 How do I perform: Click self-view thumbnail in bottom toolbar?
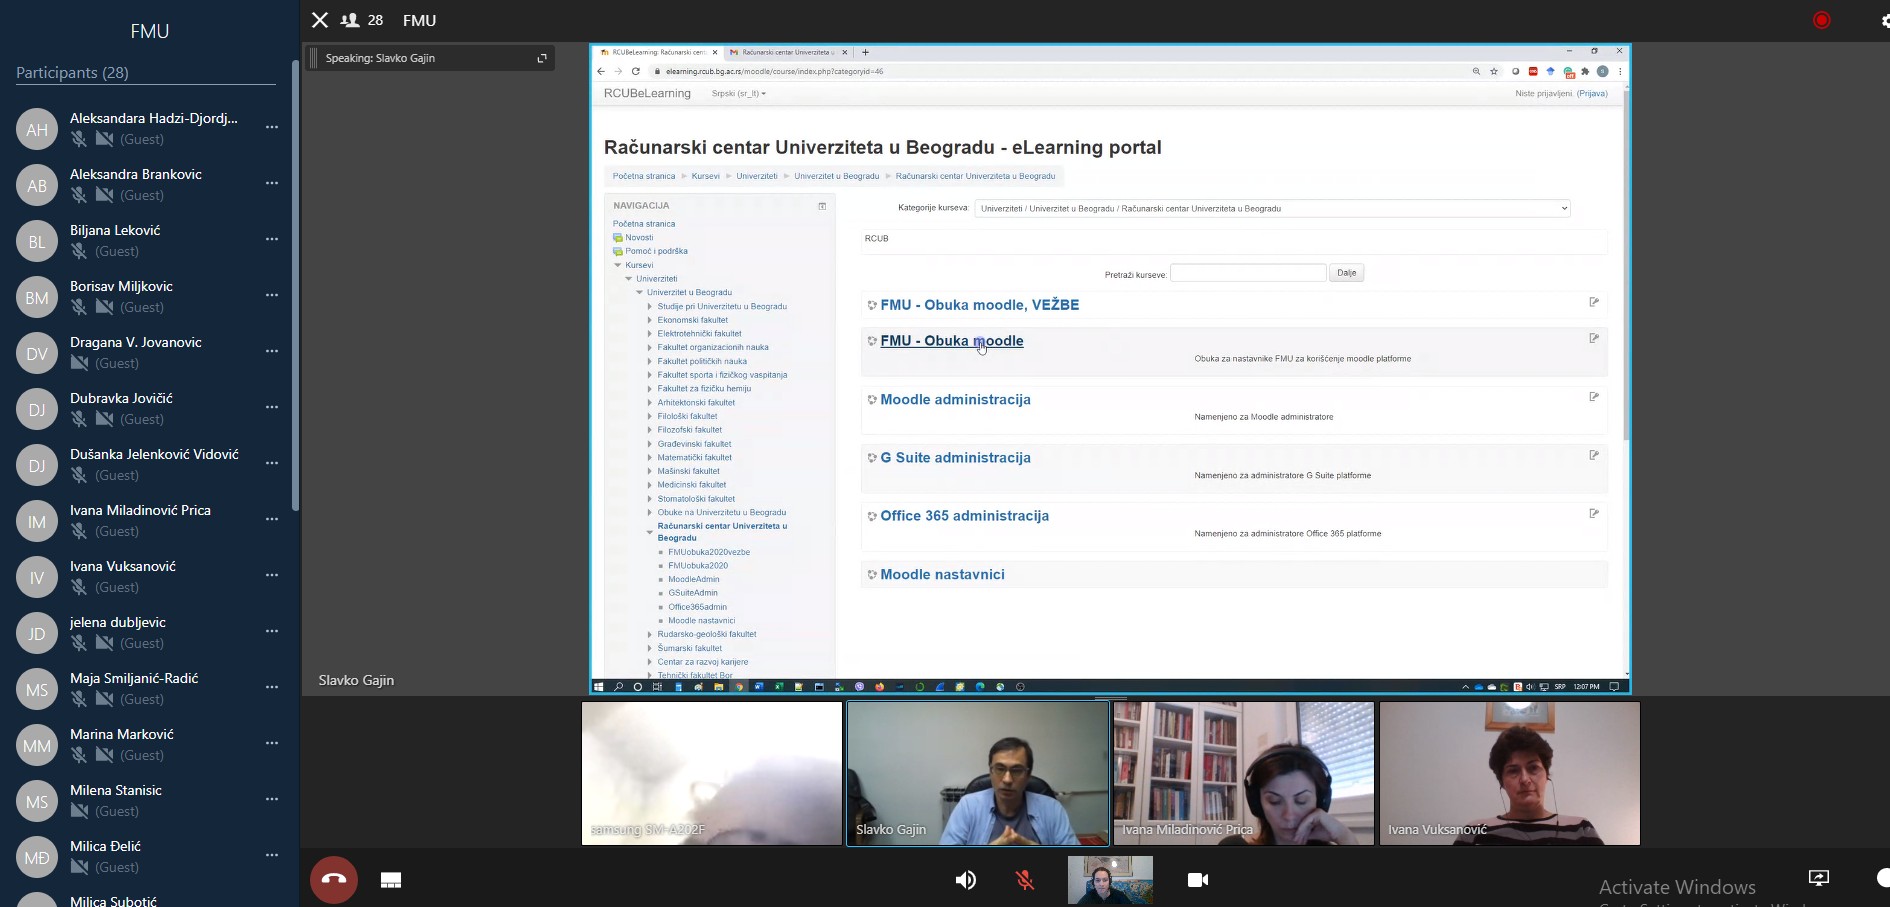[1110, 880]
